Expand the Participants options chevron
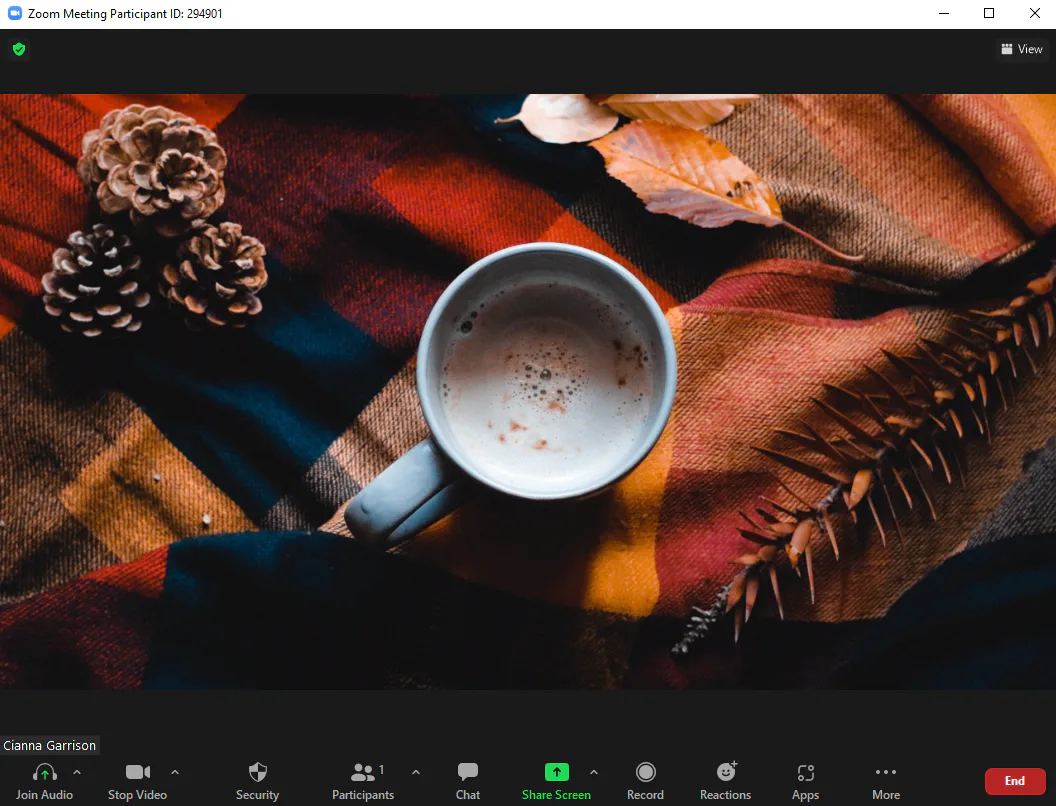Viewport: 1056px width, 806px height. tap(416, 772)
